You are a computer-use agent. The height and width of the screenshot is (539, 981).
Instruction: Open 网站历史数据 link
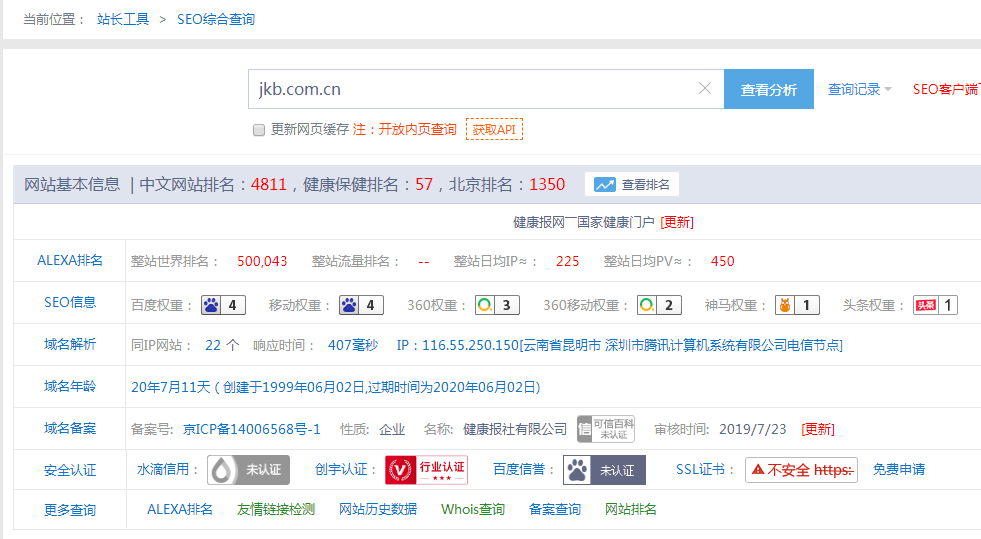[x=378, y=510]
